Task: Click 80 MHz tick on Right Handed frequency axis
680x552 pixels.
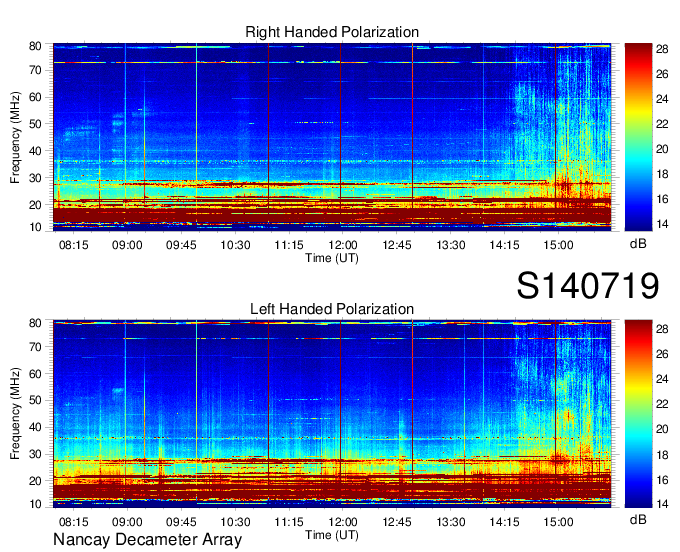Action: click(x=35, y=46)
